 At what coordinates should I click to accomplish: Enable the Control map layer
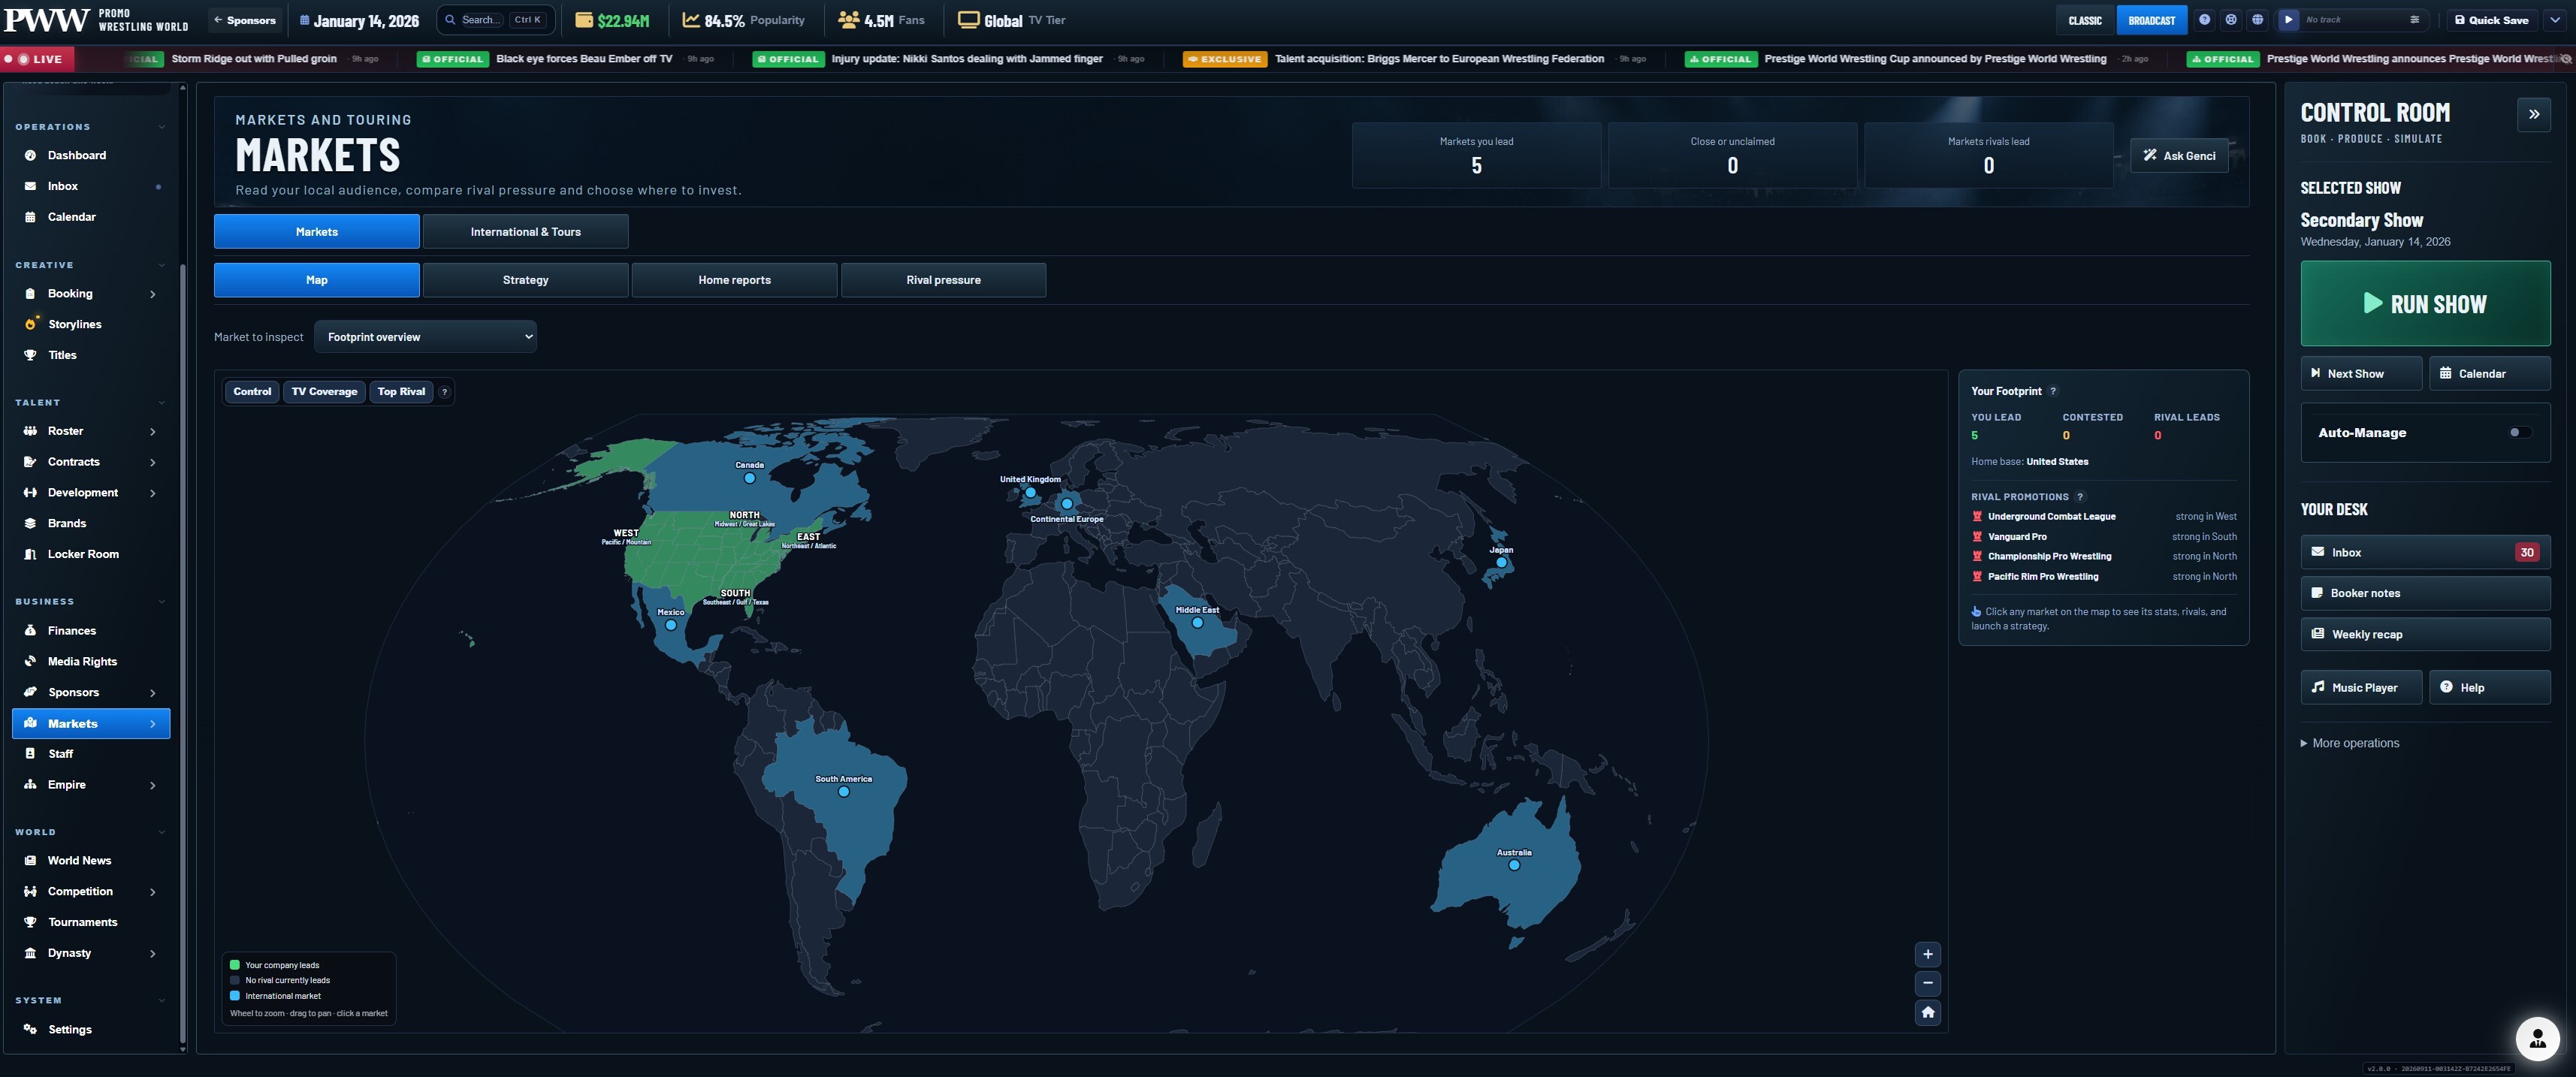[x=252, y=392]
